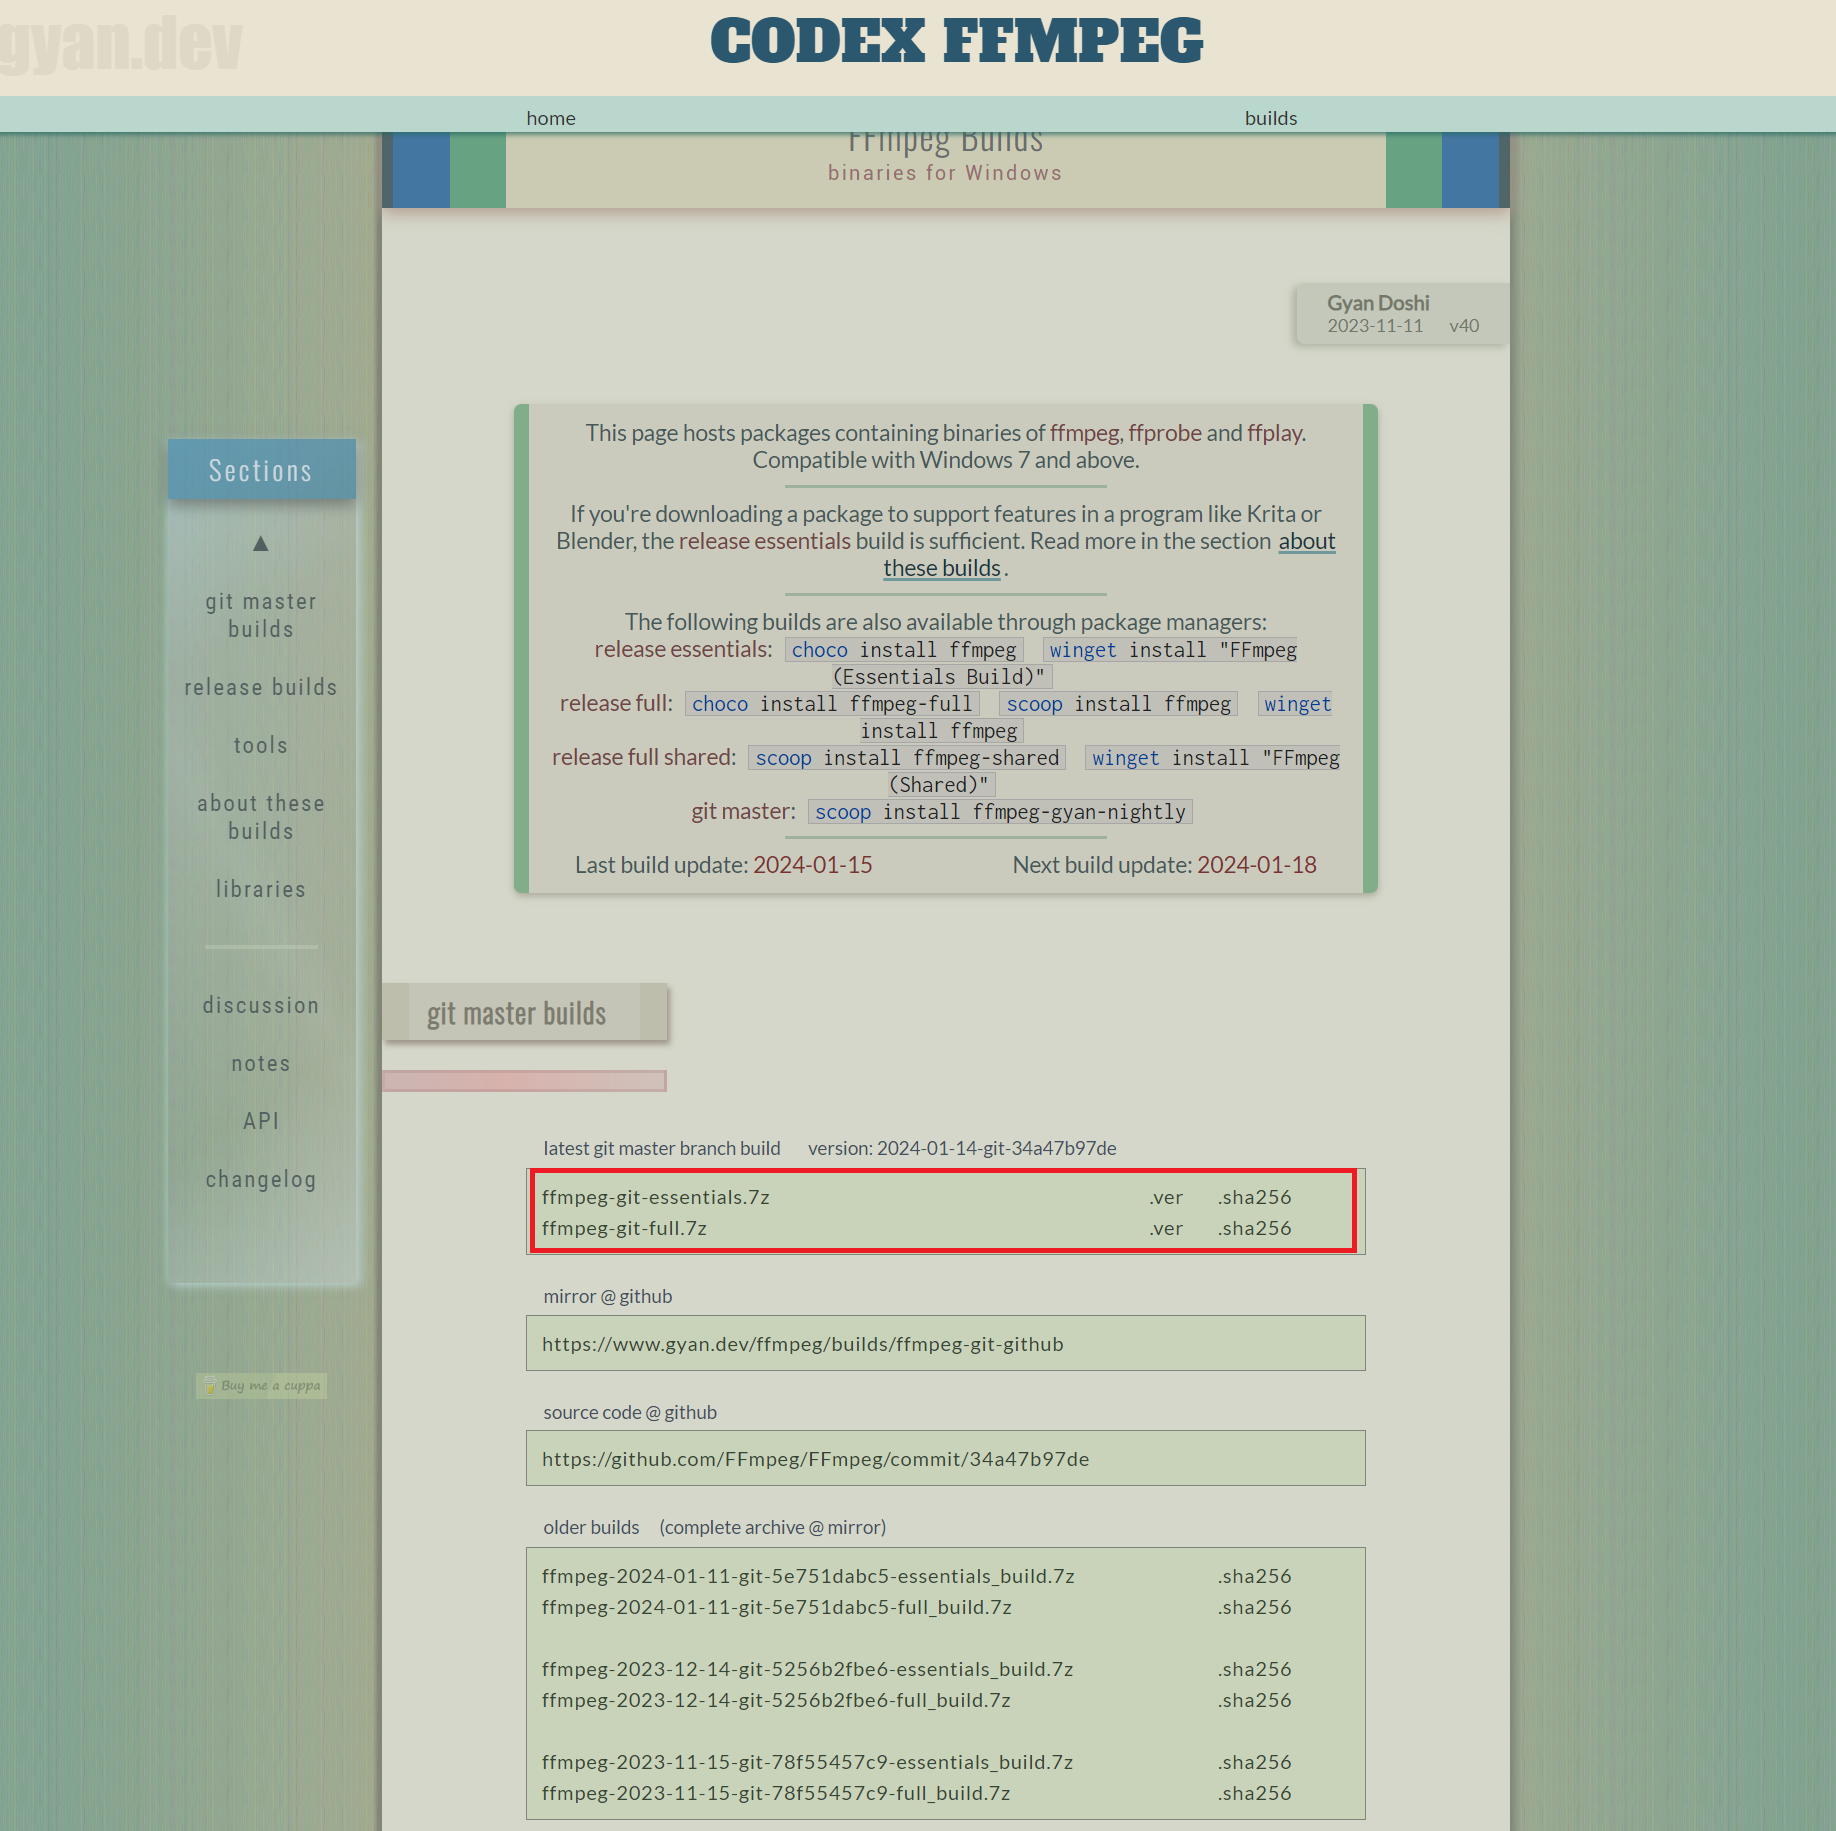
Task: Open .ver link for ffmpeg-git-full.7z
Action: [x=1166, y=1228]
